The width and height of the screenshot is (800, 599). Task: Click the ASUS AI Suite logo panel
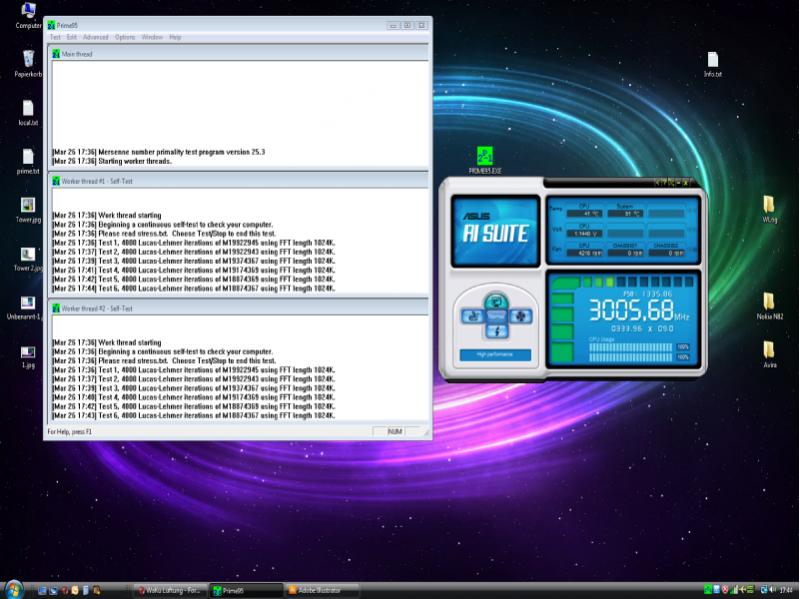(495, 231)
